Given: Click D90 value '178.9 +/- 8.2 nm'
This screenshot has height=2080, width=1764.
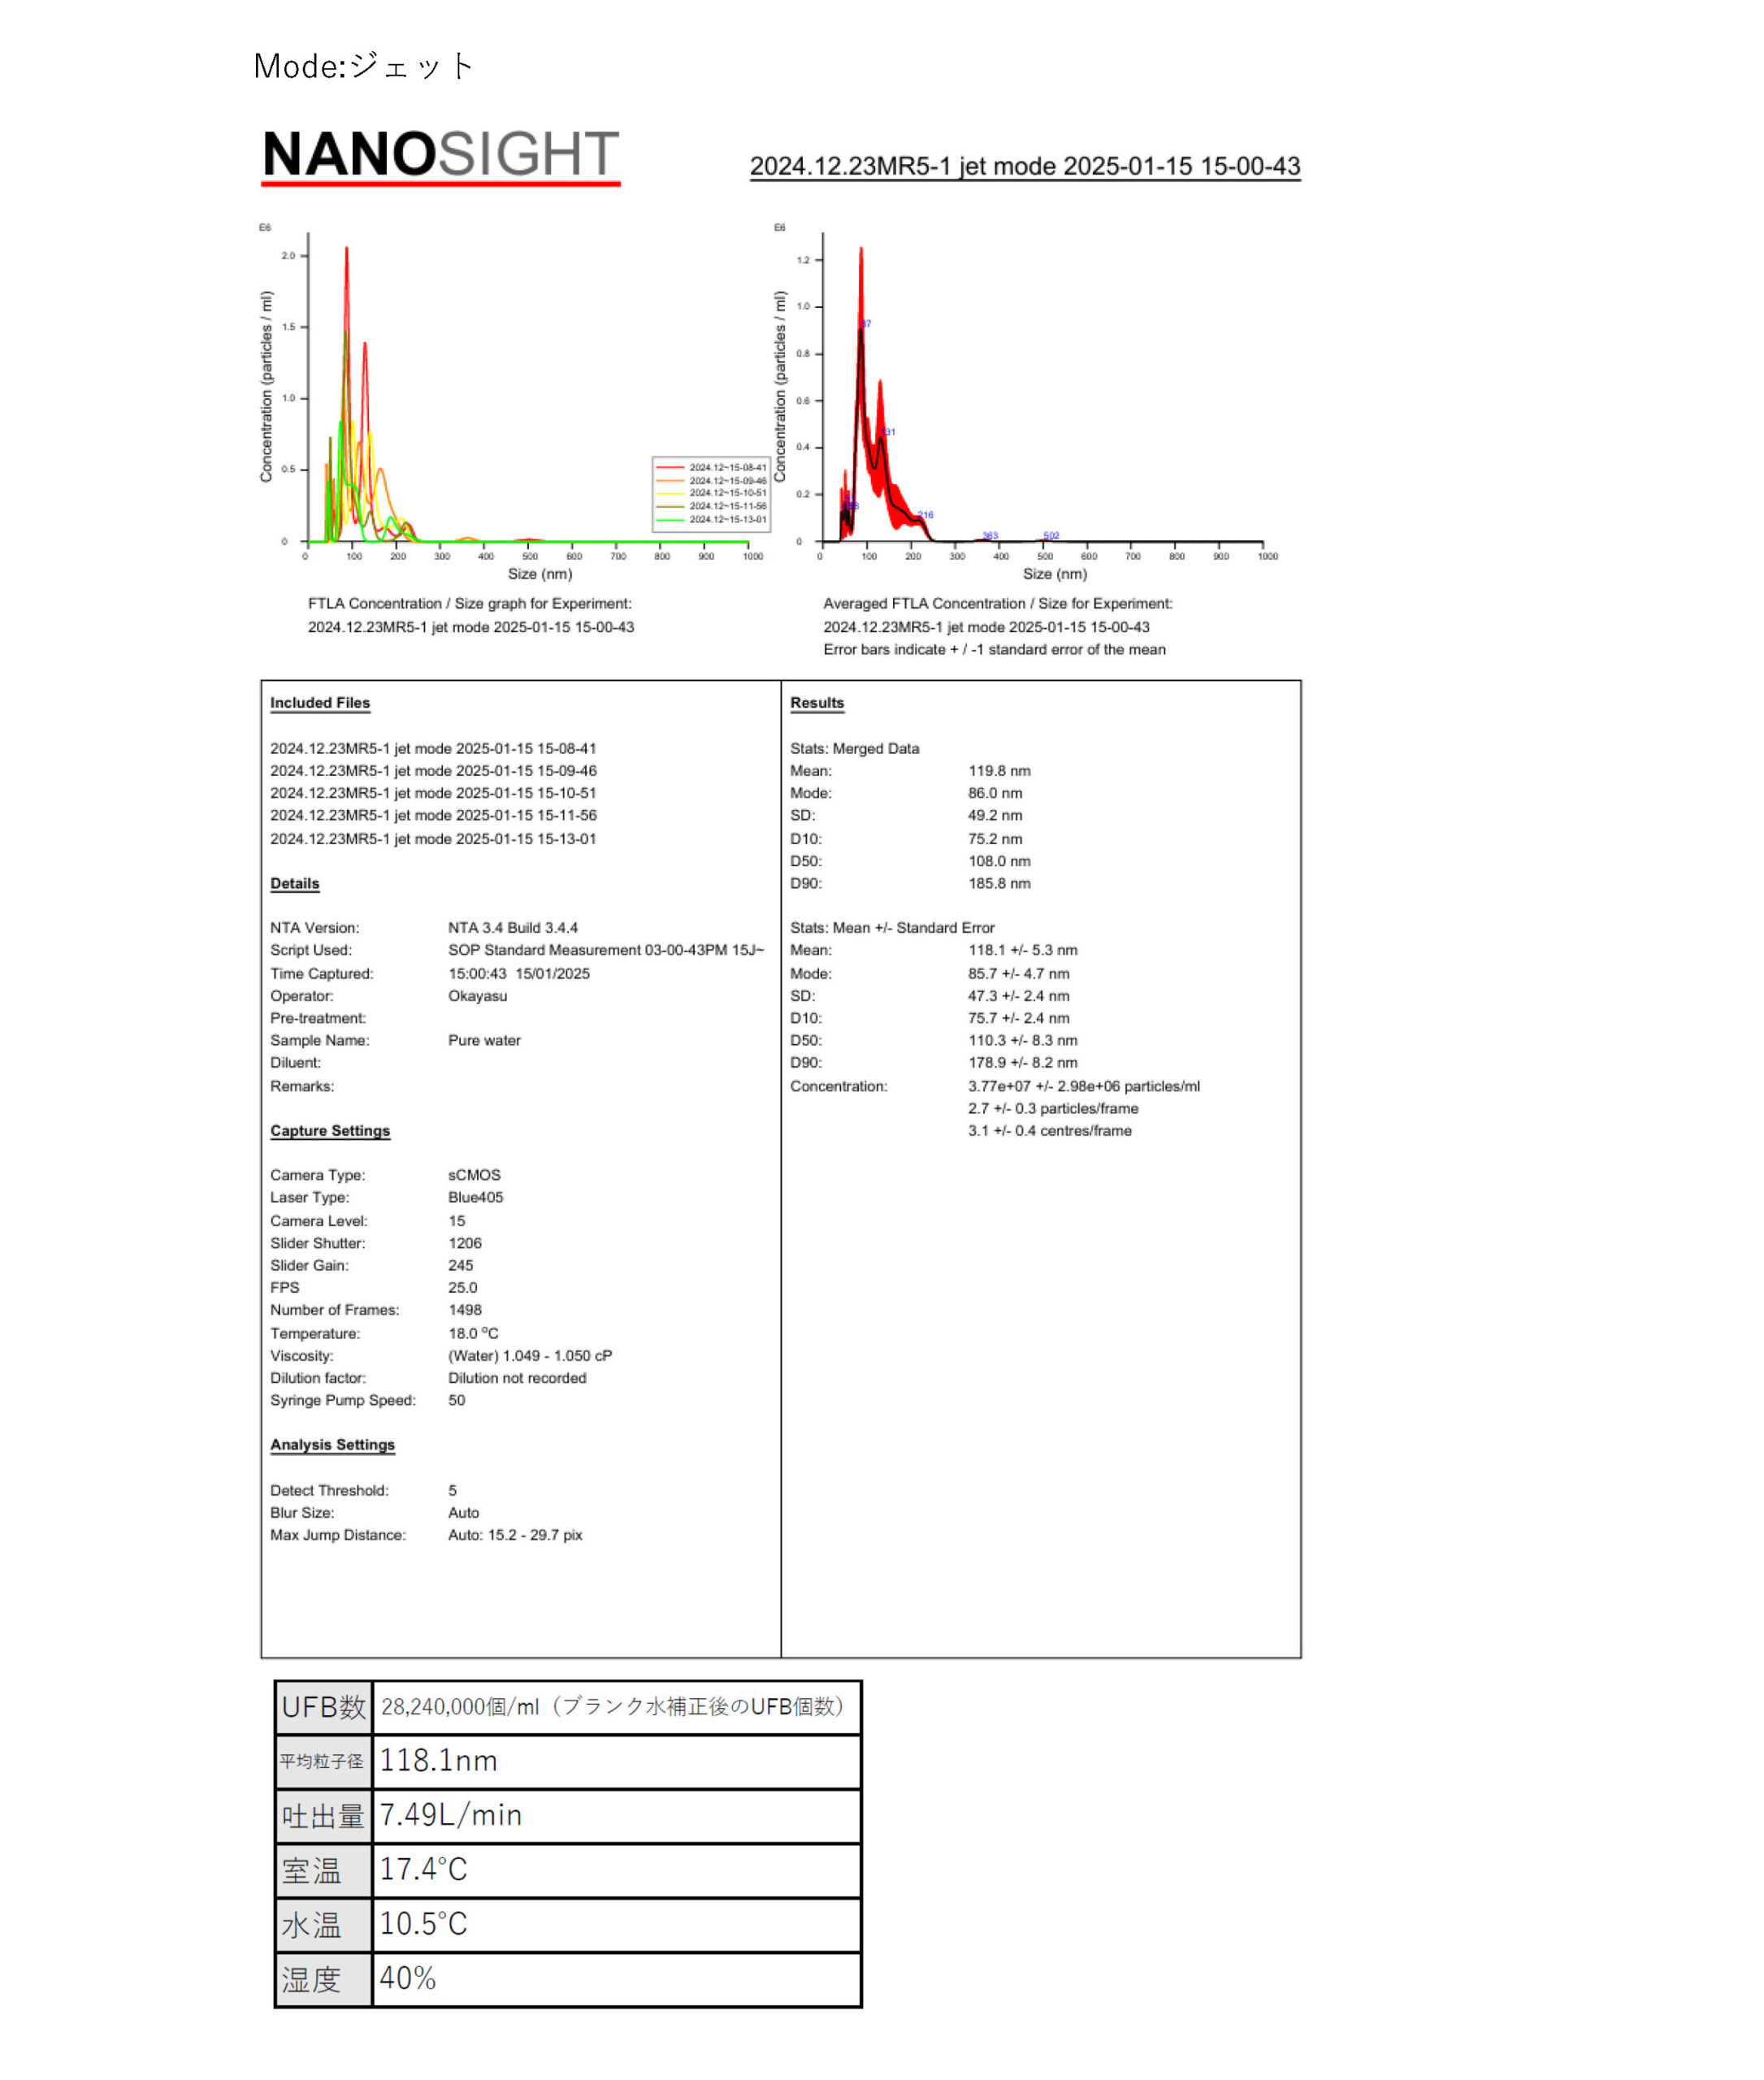Looking at the screenshot, I should 1023,1062.
